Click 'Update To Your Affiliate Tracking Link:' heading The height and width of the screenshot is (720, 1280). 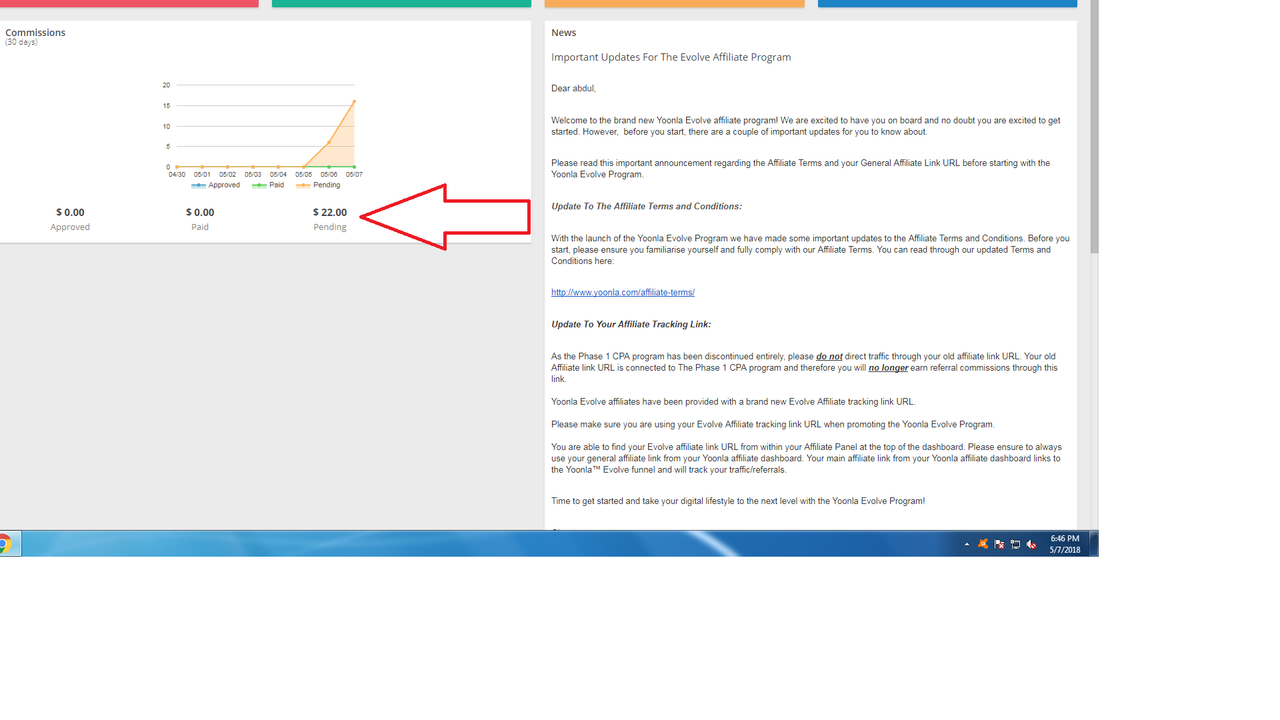click(631, 324)
